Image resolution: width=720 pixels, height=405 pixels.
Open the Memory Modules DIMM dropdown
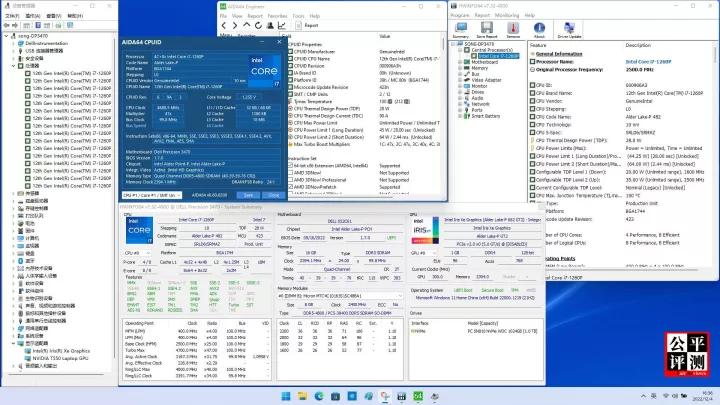(x=340, y=296)
